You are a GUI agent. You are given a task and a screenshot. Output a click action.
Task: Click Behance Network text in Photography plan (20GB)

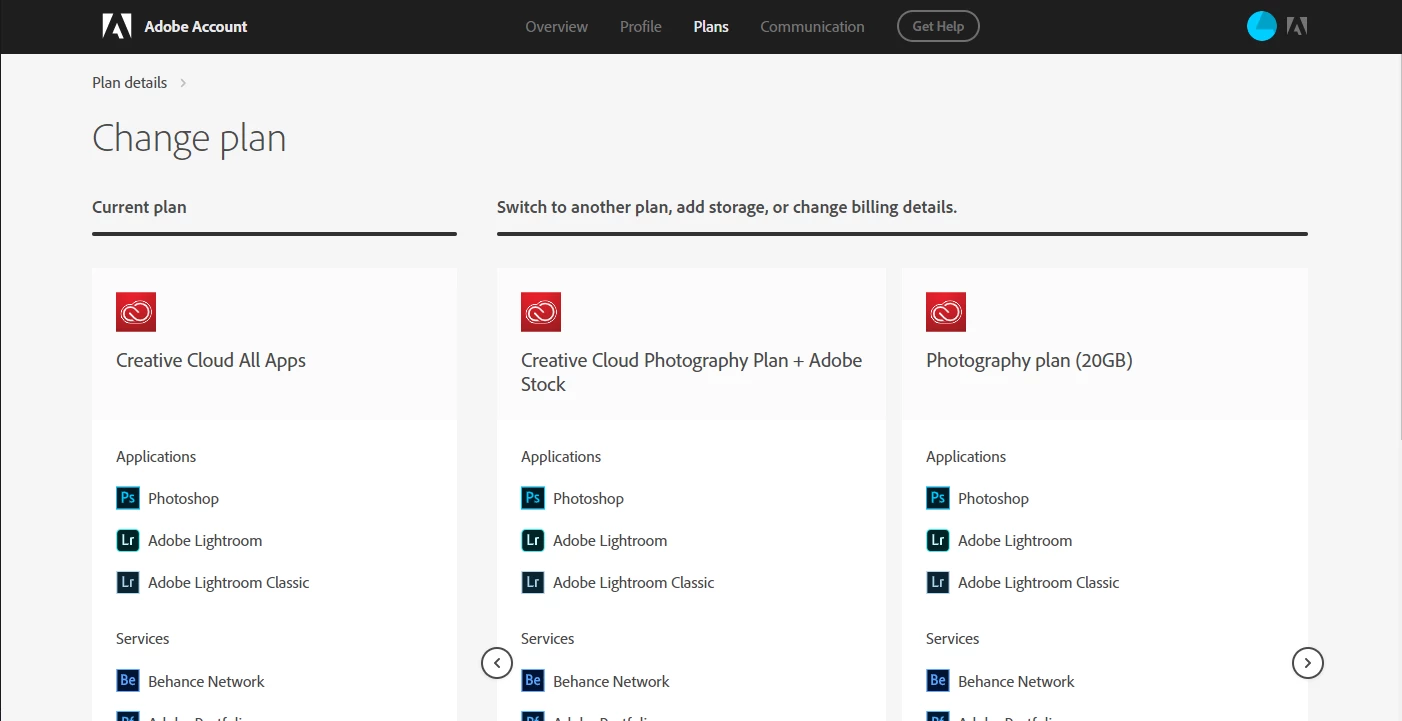(1016, 681)
